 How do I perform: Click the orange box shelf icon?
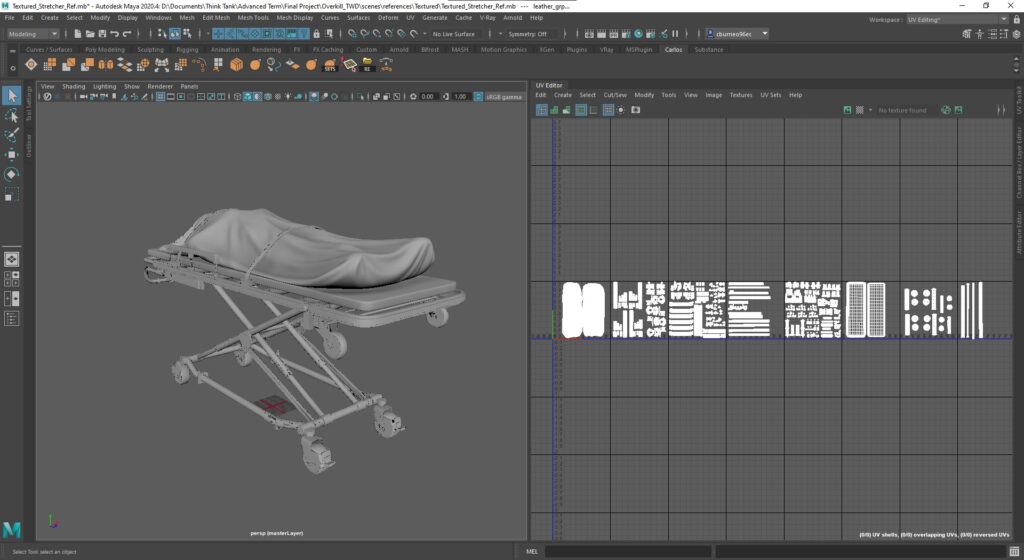click(236, 65)
